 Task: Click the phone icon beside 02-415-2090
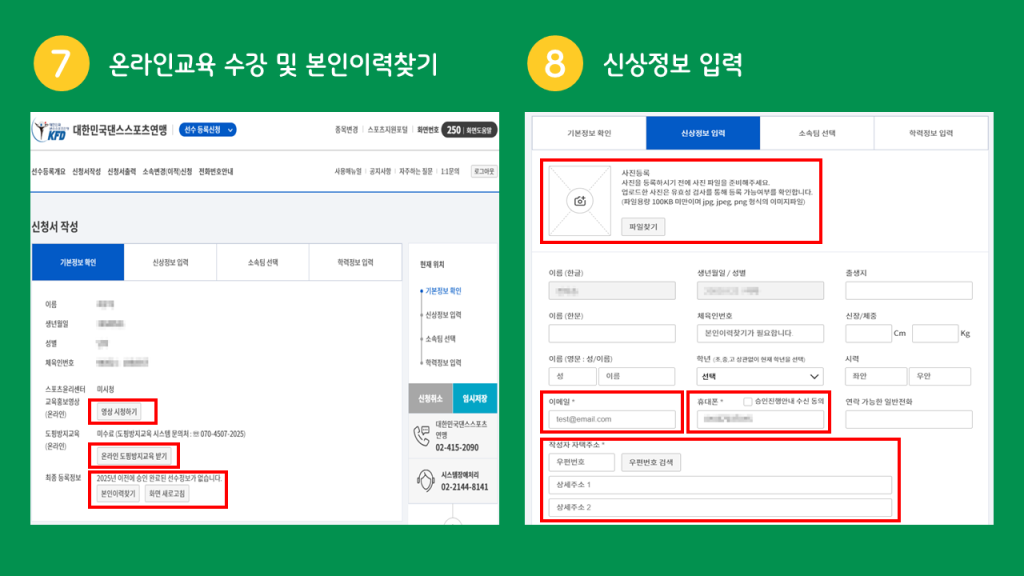421,435
